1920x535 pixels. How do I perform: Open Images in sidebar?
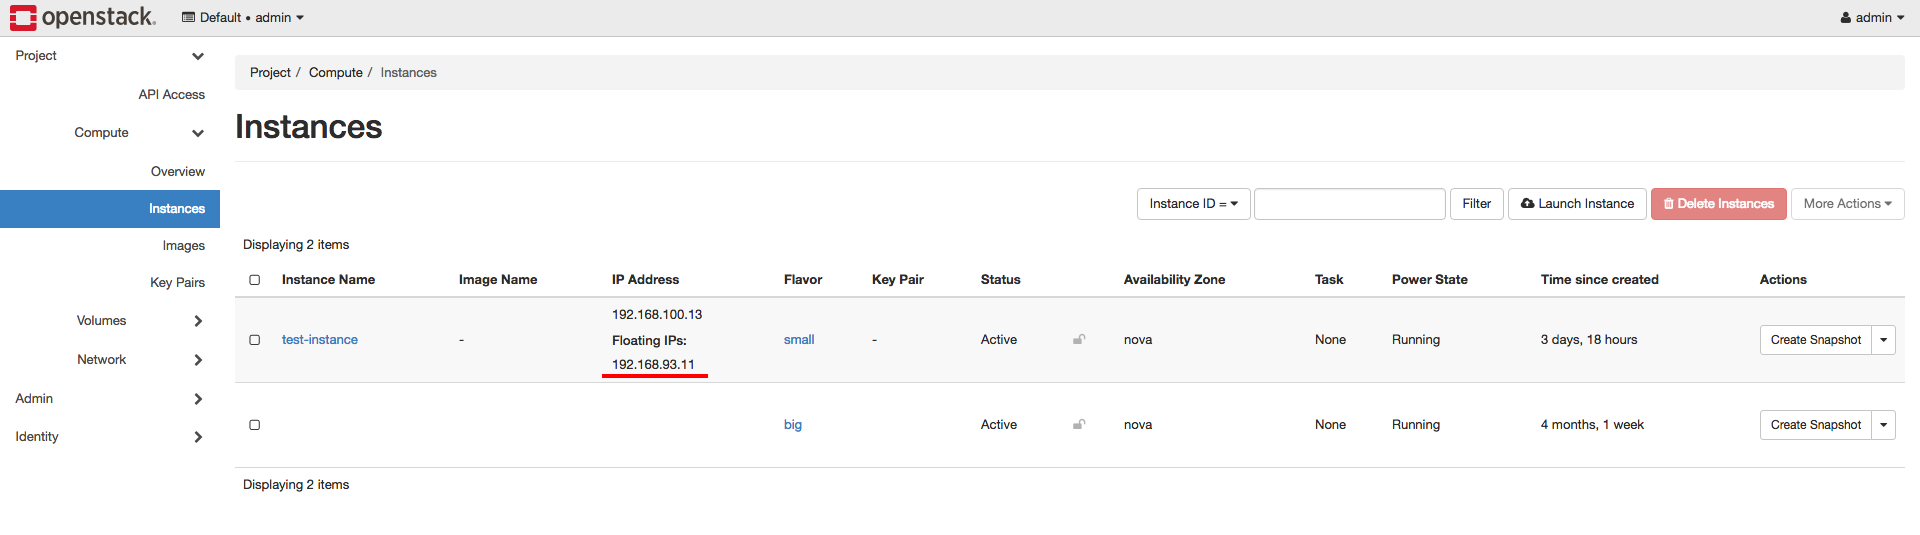pyautogui.click(x=184, y=246)
